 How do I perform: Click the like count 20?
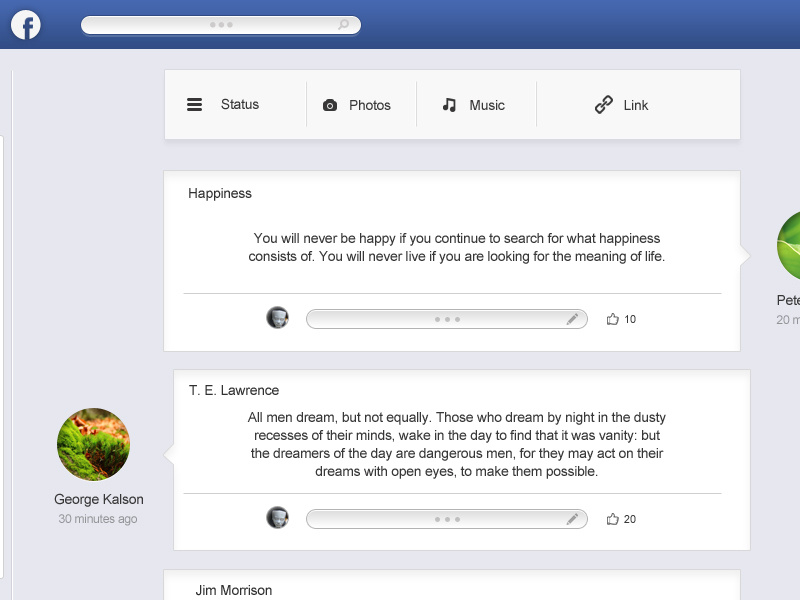[x=630, y=519]
